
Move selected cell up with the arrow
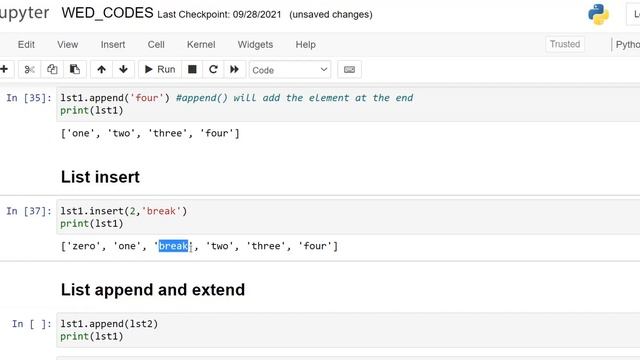click(101, 69)
